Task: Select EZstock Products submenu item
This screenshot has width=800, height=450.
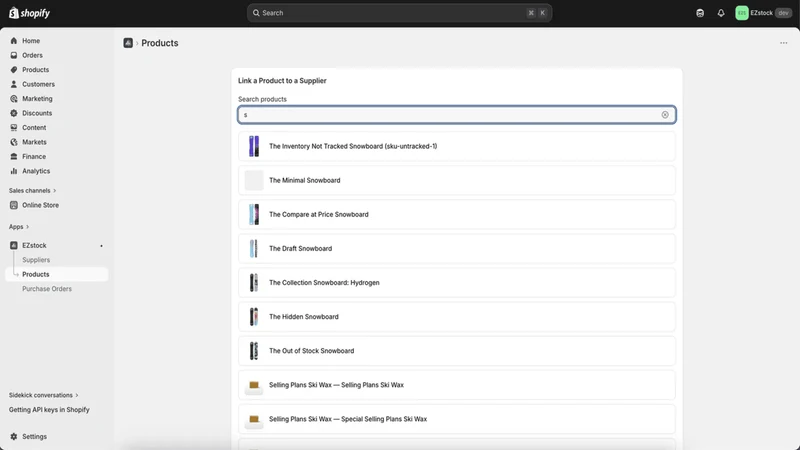Action: (57, 274)
